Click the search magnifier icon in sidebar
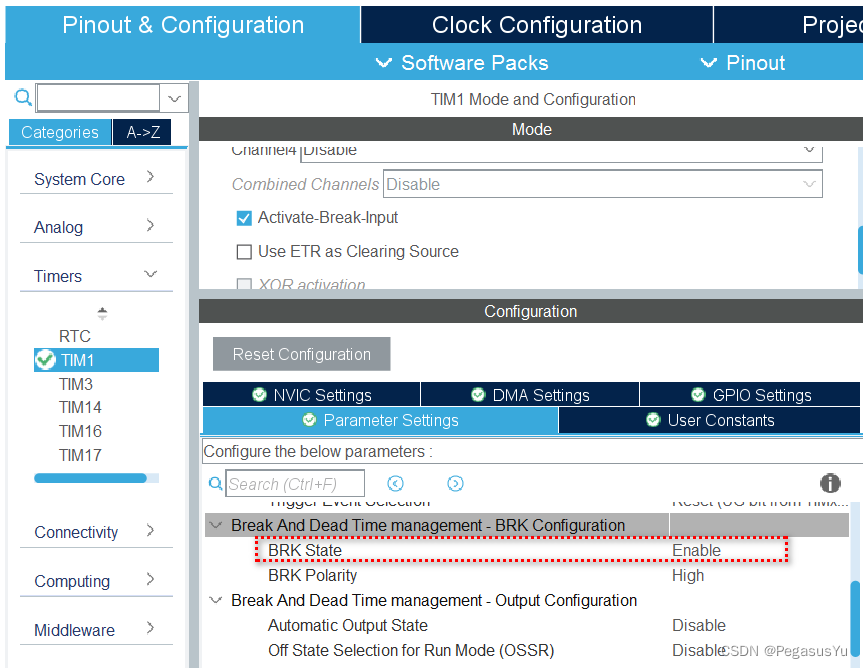Screen dimensions: 863x668 click(23, 98)
